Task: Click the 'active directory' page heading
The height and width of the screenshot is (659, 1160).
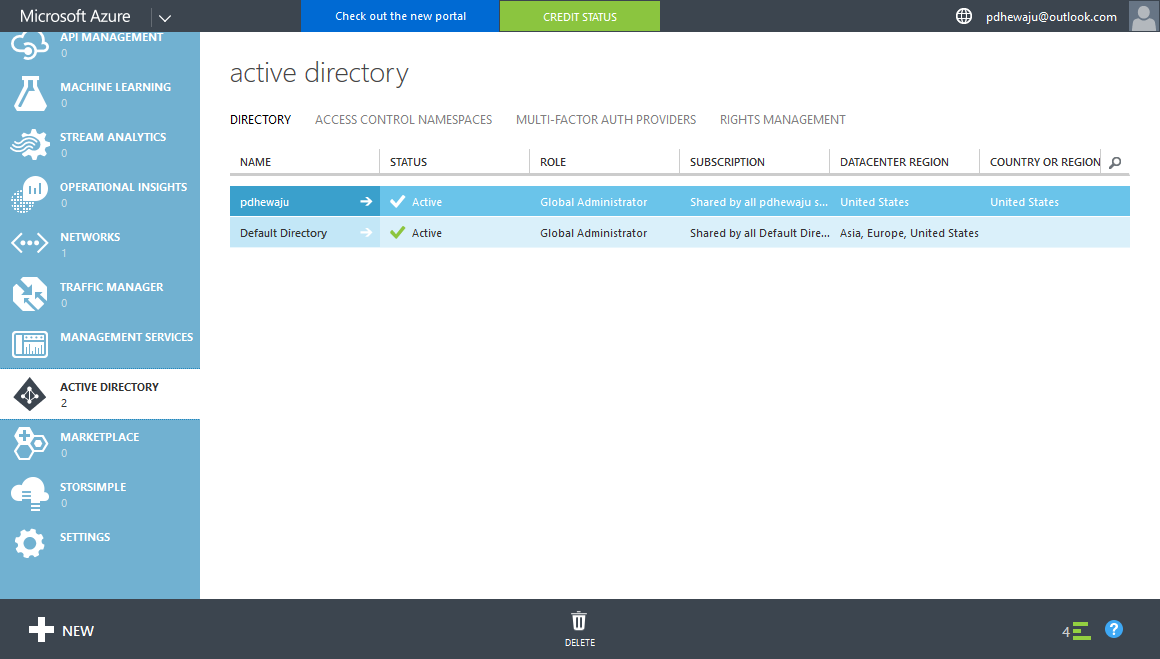Action: [319, 73]
